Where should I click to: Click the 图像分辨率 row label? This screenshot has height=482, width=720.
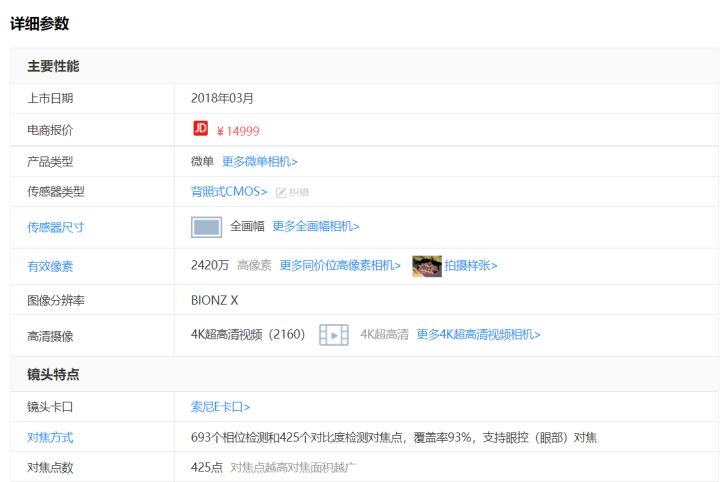(x=56, y=300)
